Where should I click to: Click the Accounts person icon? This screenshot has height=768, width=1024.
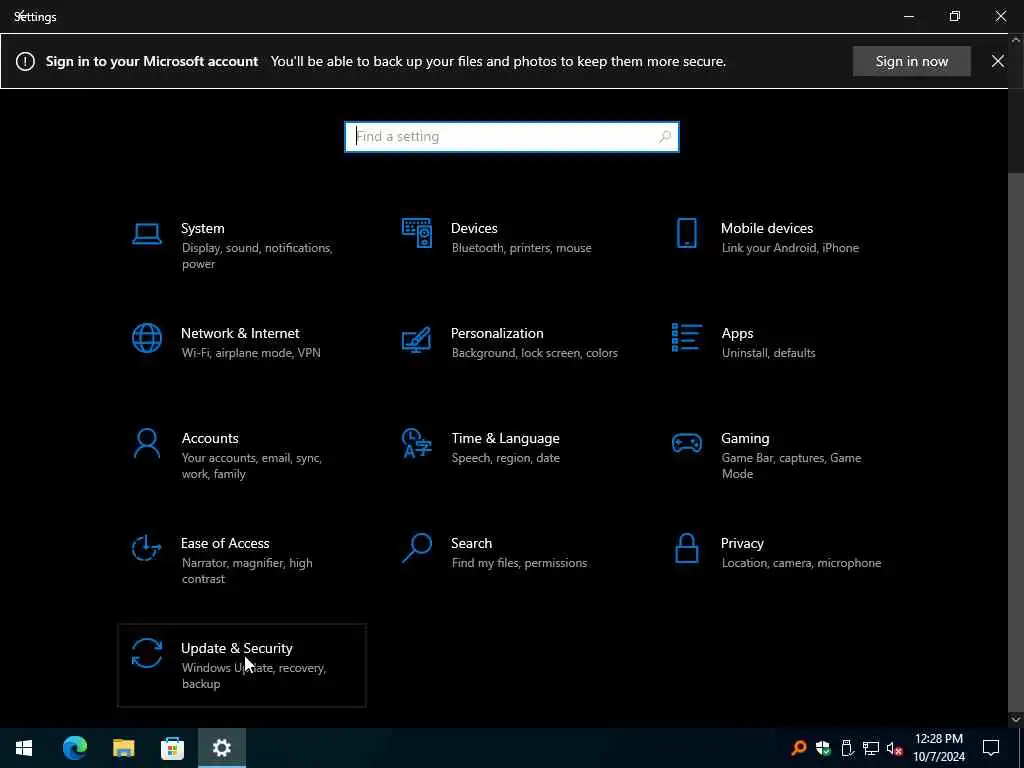(x=146, y=443)
